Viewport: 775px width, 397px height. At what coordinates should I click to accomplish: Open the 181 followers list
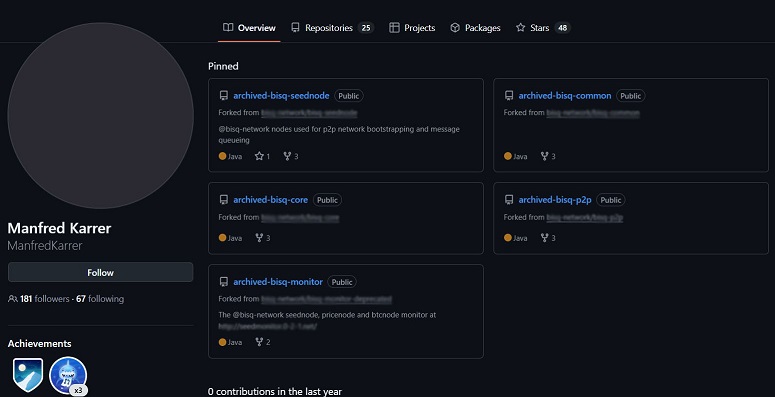44,299
